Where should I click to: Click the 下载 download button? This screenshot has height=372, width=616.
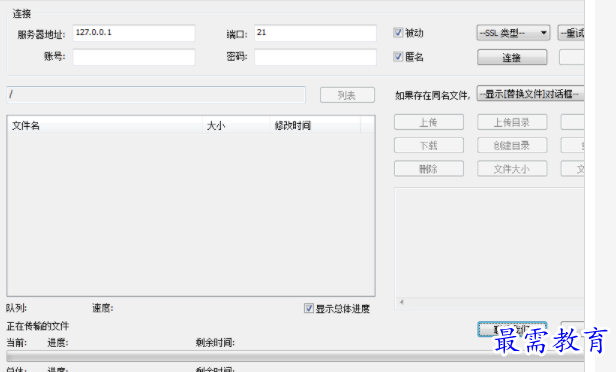pyautogui.click(x=429, y=145)
